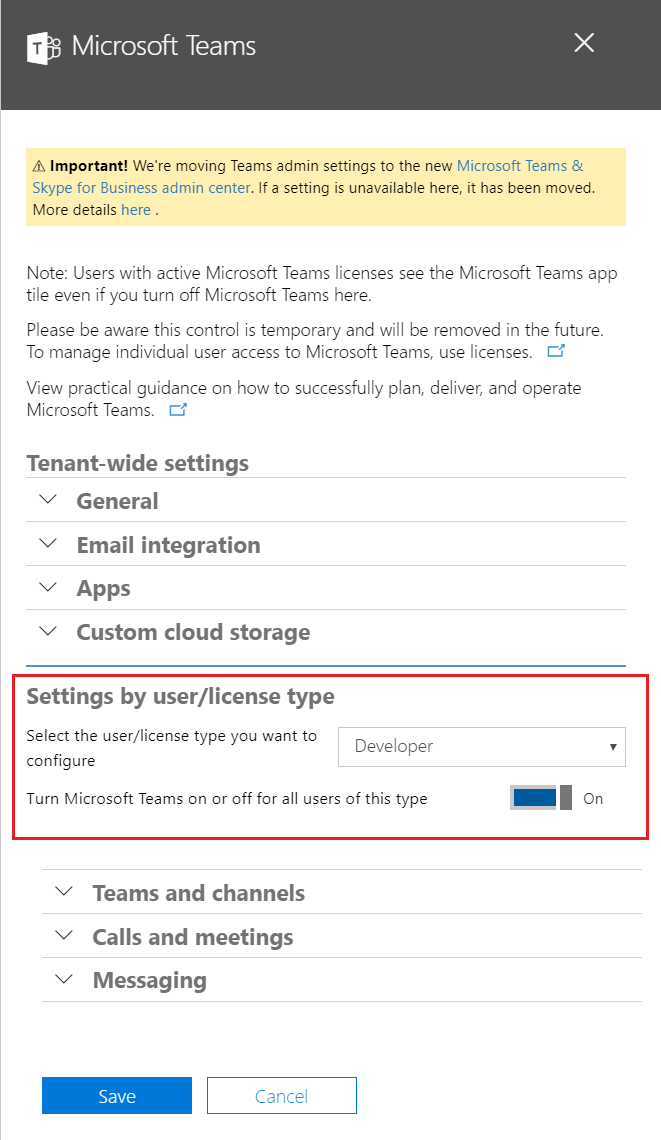Expand the Calls and meetings chevron
The image size is (661, 1140).
coord(64,936)
